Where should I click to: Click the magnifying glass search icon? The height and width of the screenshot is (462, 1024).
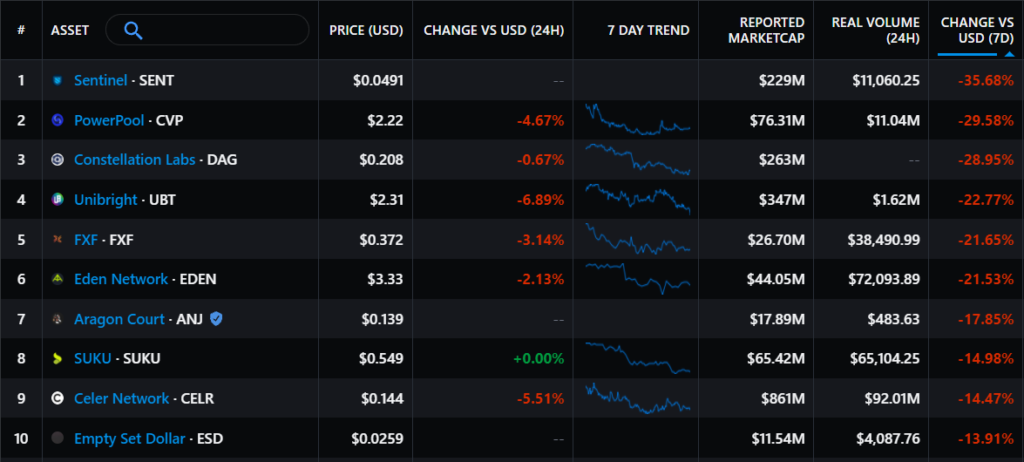pos(133,30)
